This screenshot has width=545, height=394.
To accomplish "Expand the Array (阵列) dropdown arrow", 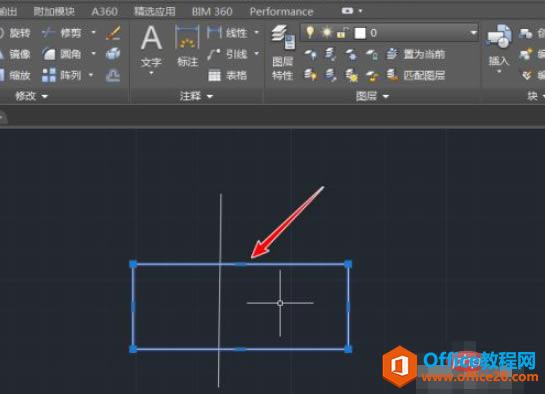I will click(91, 75).
